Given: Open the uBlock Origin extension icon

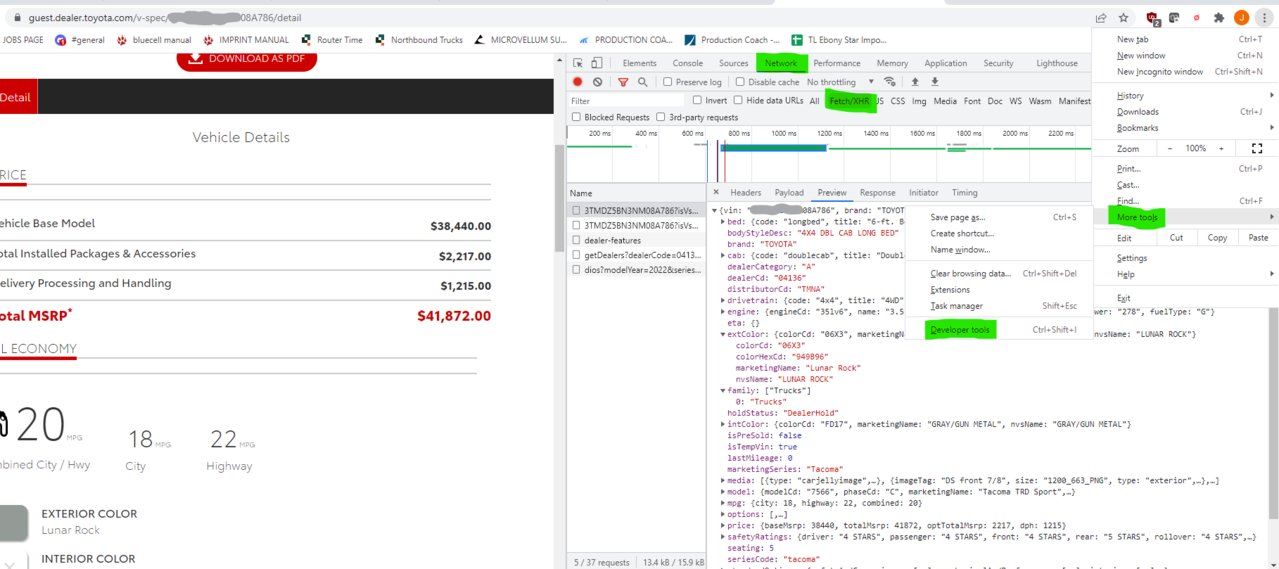Looking at the screenshot, I should 1152,18.
